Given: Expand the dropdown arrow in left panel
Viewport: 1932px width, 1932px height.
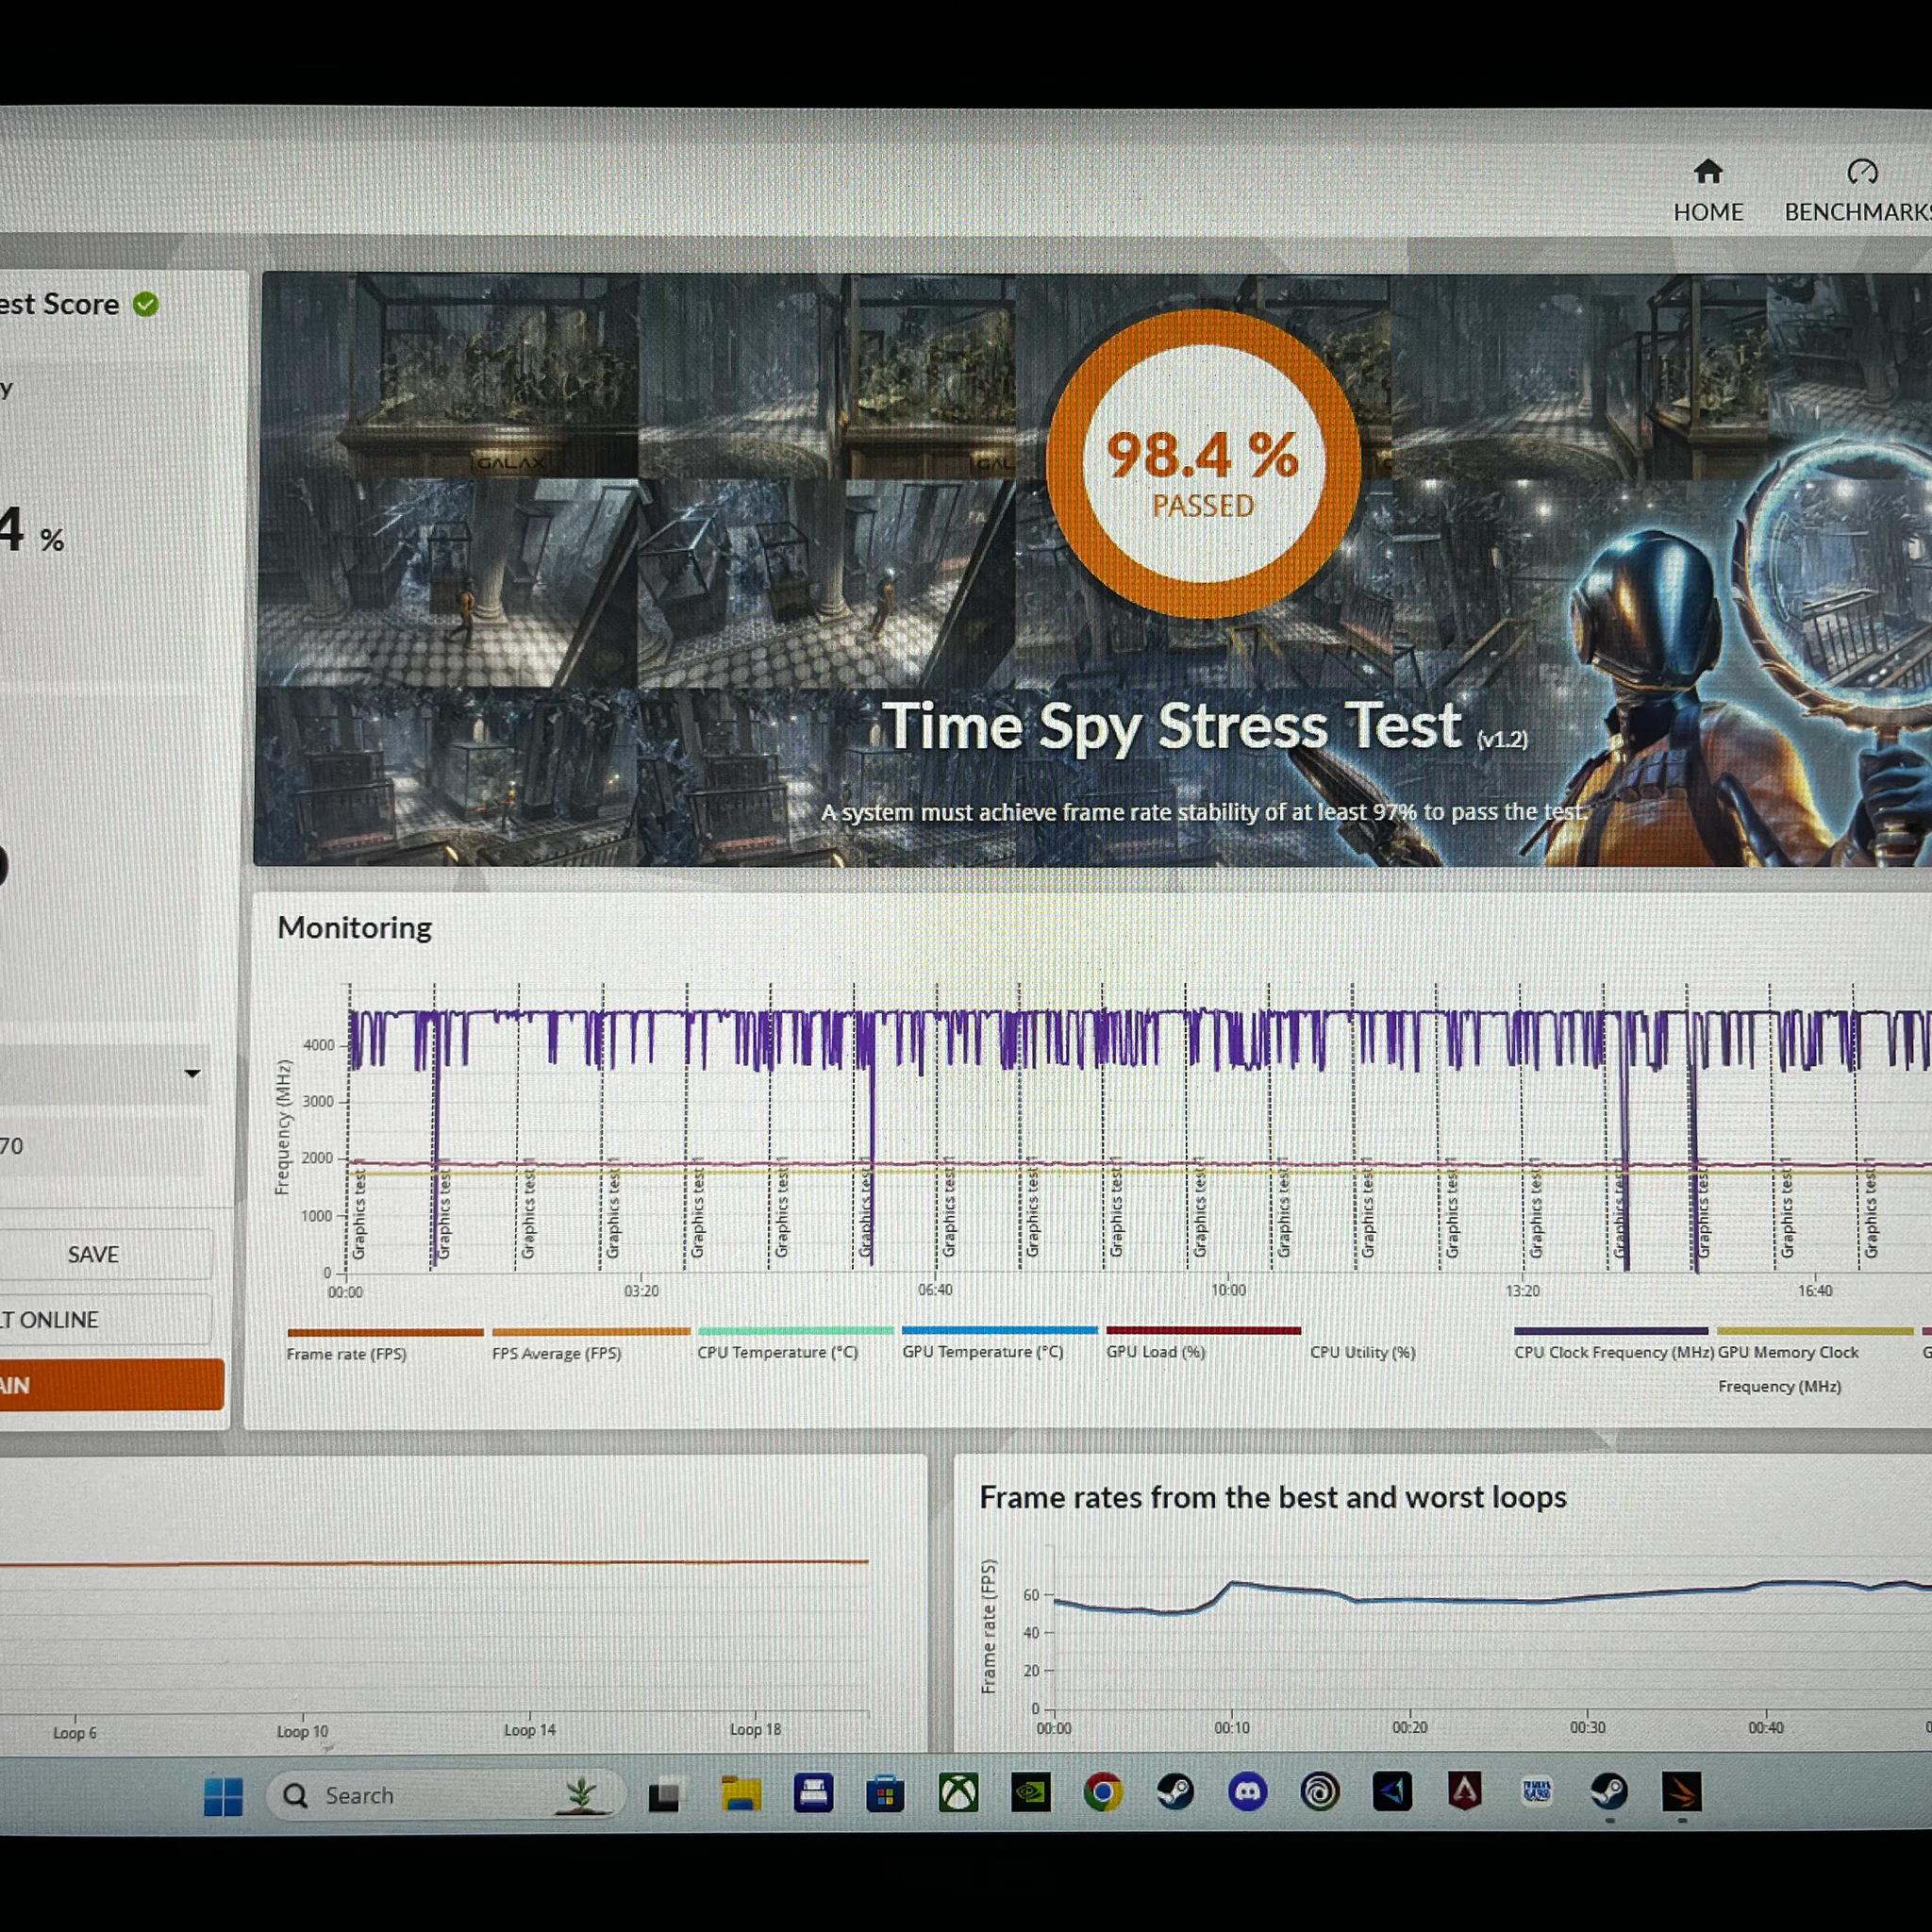Looking at the screenshot, I should pos(192,1073).
